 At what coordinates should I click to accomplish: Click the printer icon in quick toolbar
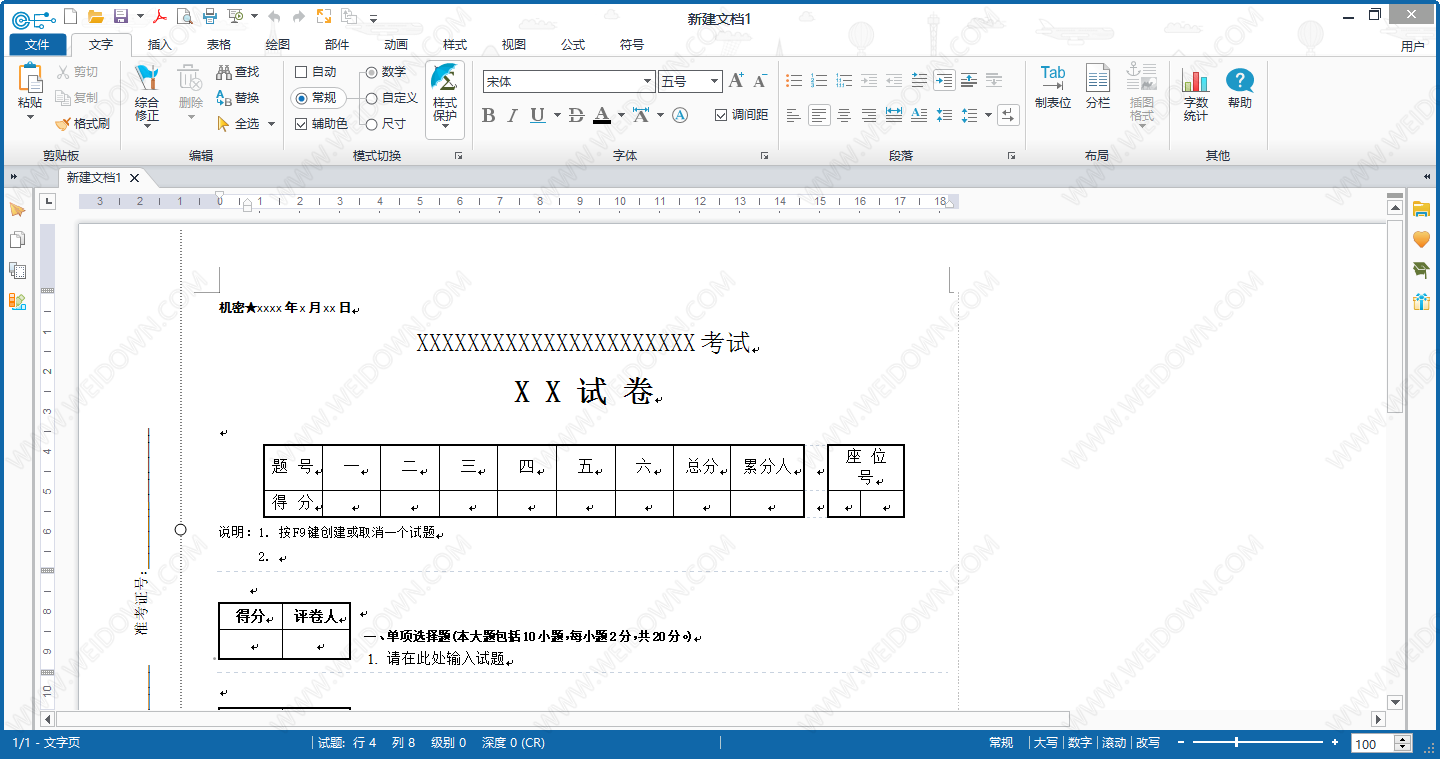(209, 16)
